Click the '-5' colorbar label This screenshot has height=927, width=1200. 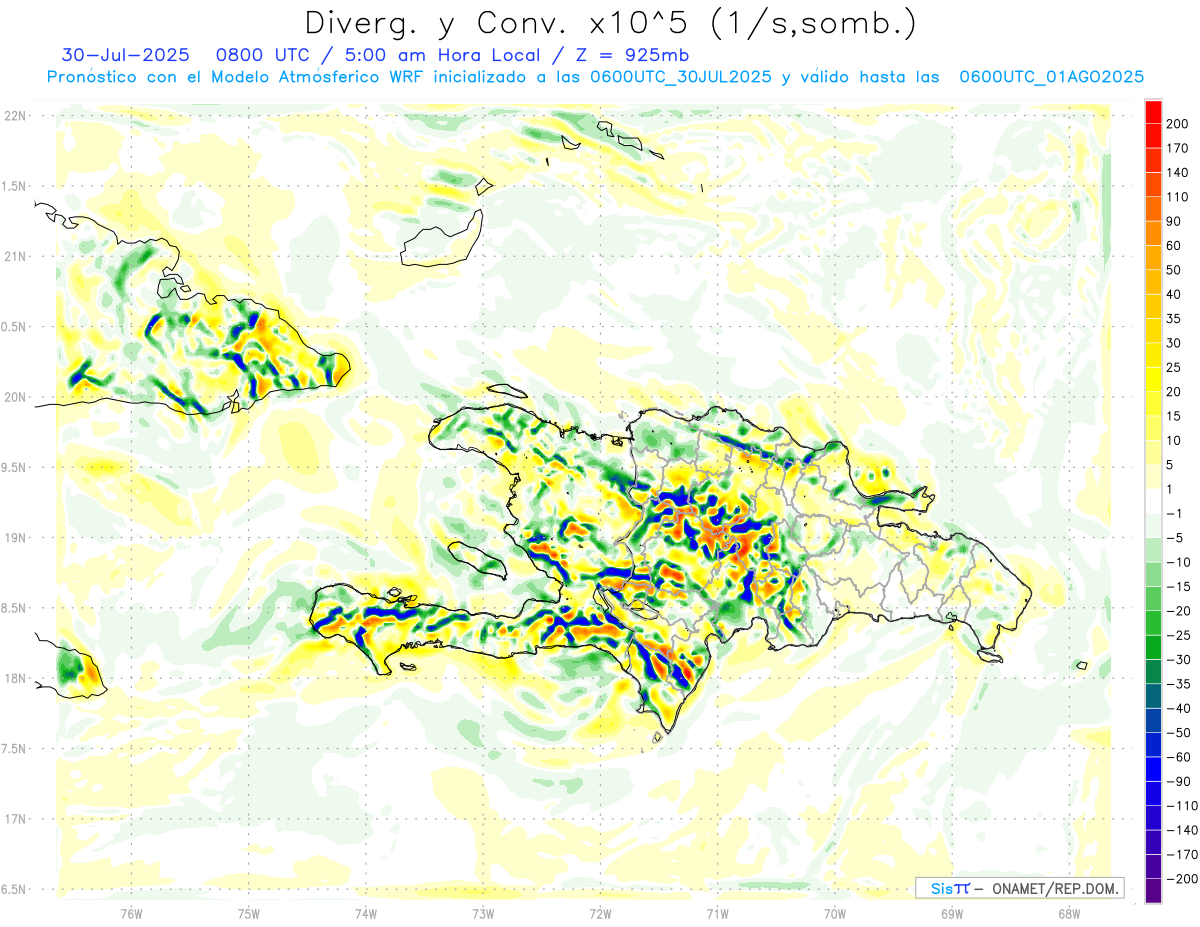pos(1175,538)
